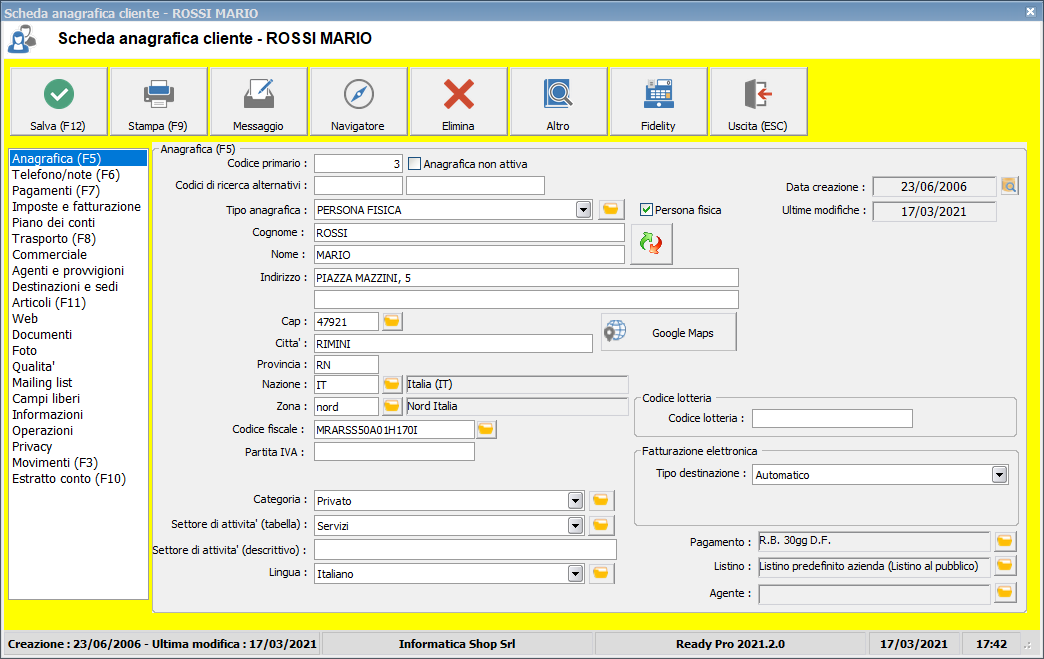Open the Categoria dropdown list

click(x=575, y=500)
